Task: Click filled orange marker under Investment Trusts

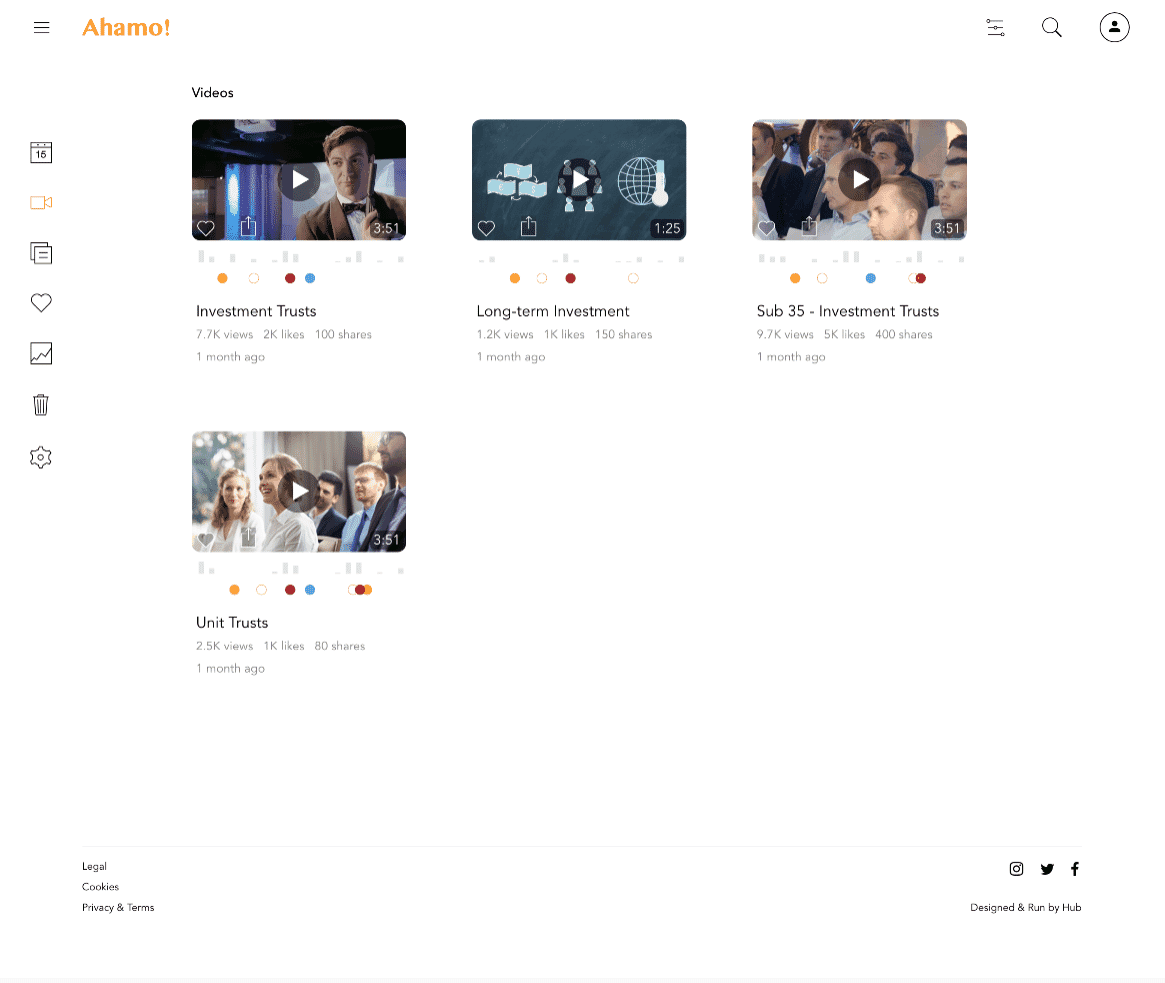Action: click(x=222, y=278)
